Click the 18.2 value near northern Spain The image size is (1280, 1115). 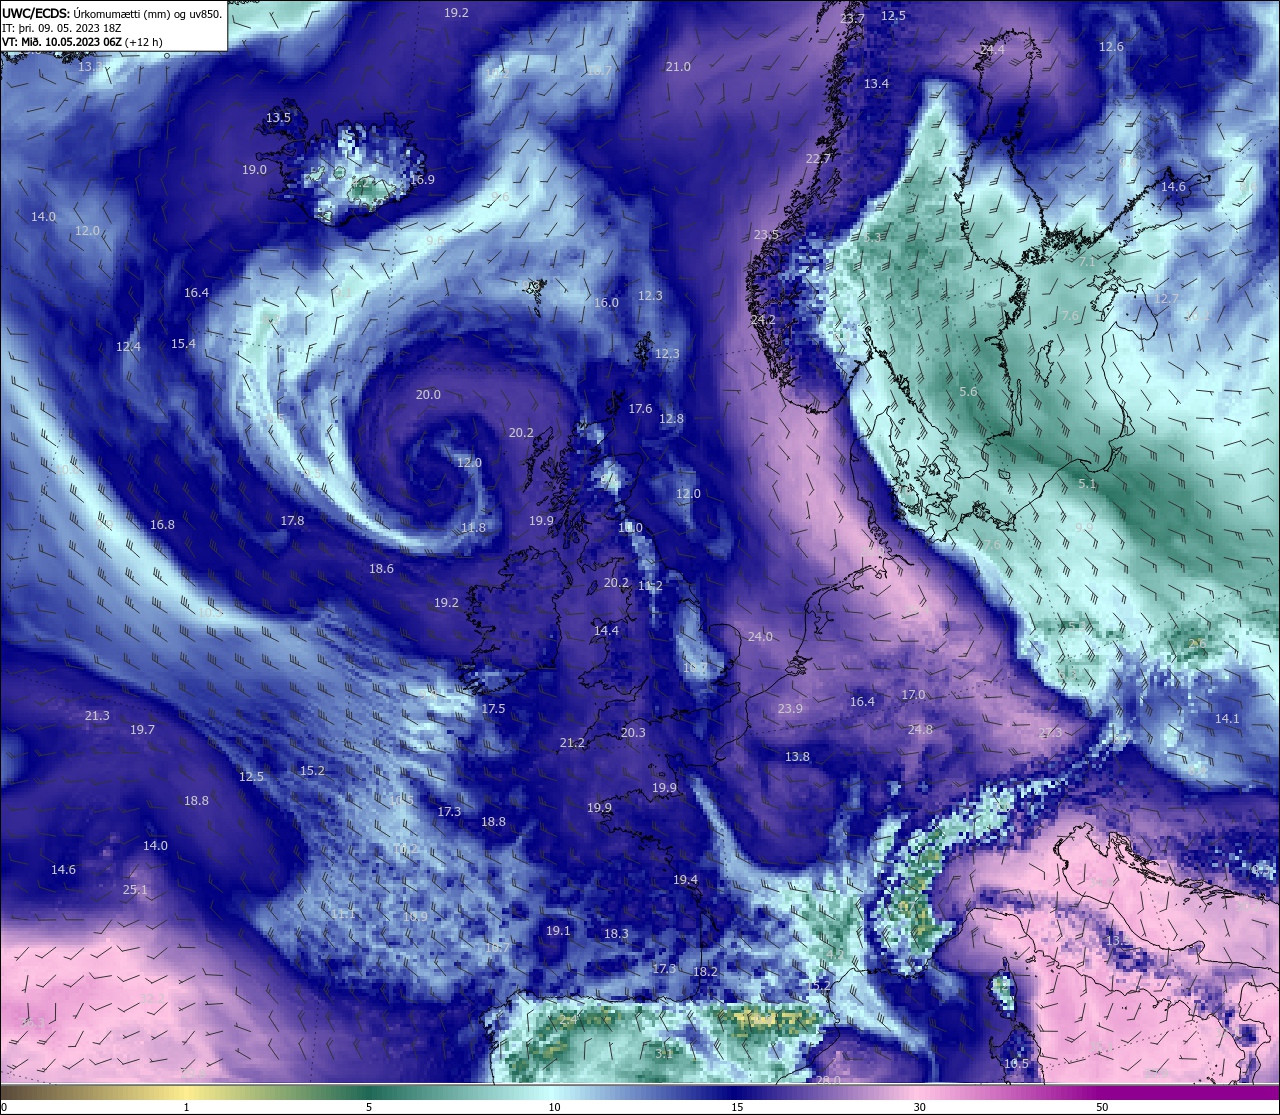705,971
